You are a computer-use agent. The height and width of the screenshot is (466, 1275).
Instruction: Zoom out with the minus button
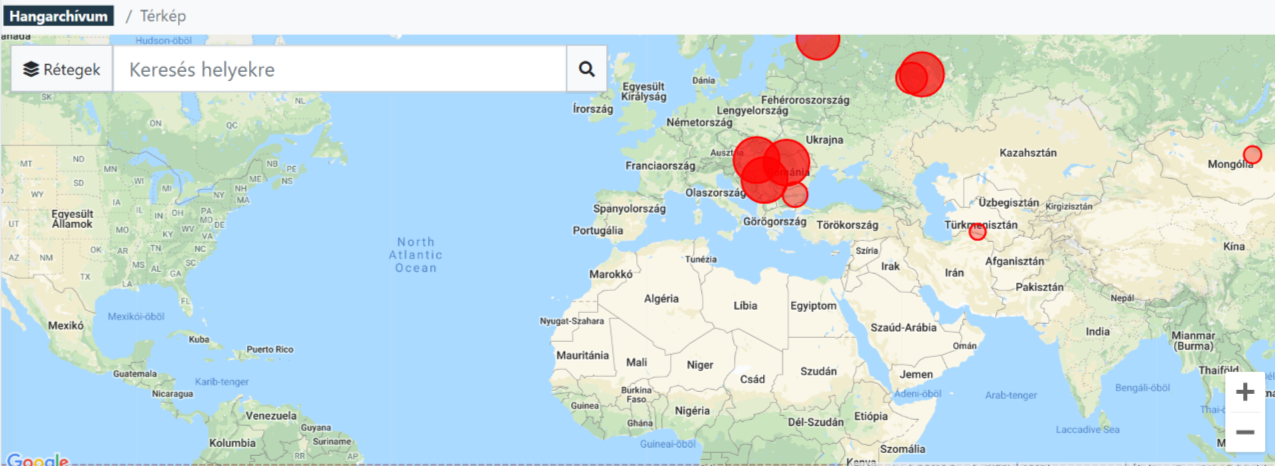coord(1245,432)
